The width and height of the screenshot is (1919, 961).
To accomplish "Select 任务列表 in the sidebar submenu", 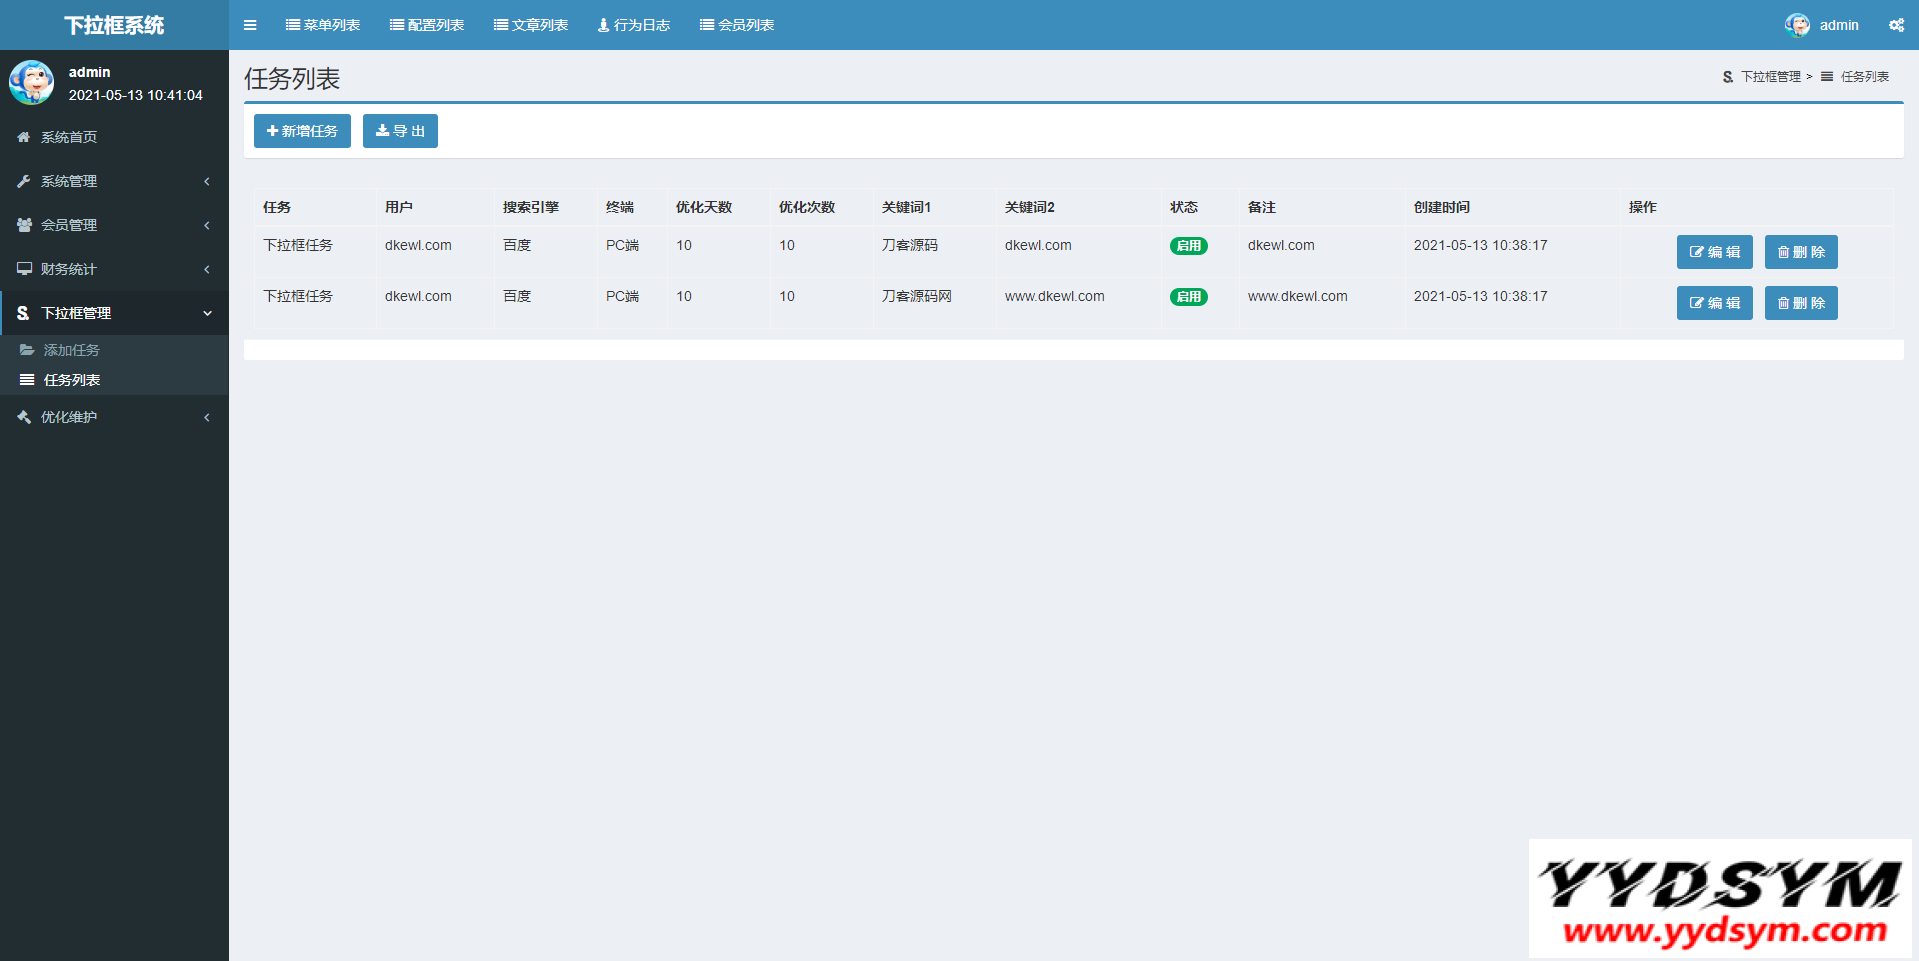I will 71,380.
